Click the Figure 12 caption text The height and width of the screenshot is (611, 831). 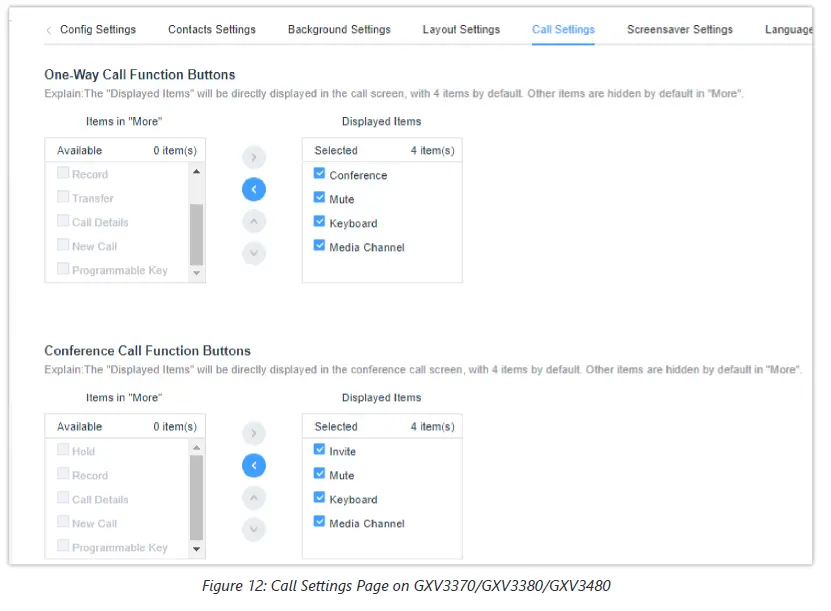[x=406, y=586]
